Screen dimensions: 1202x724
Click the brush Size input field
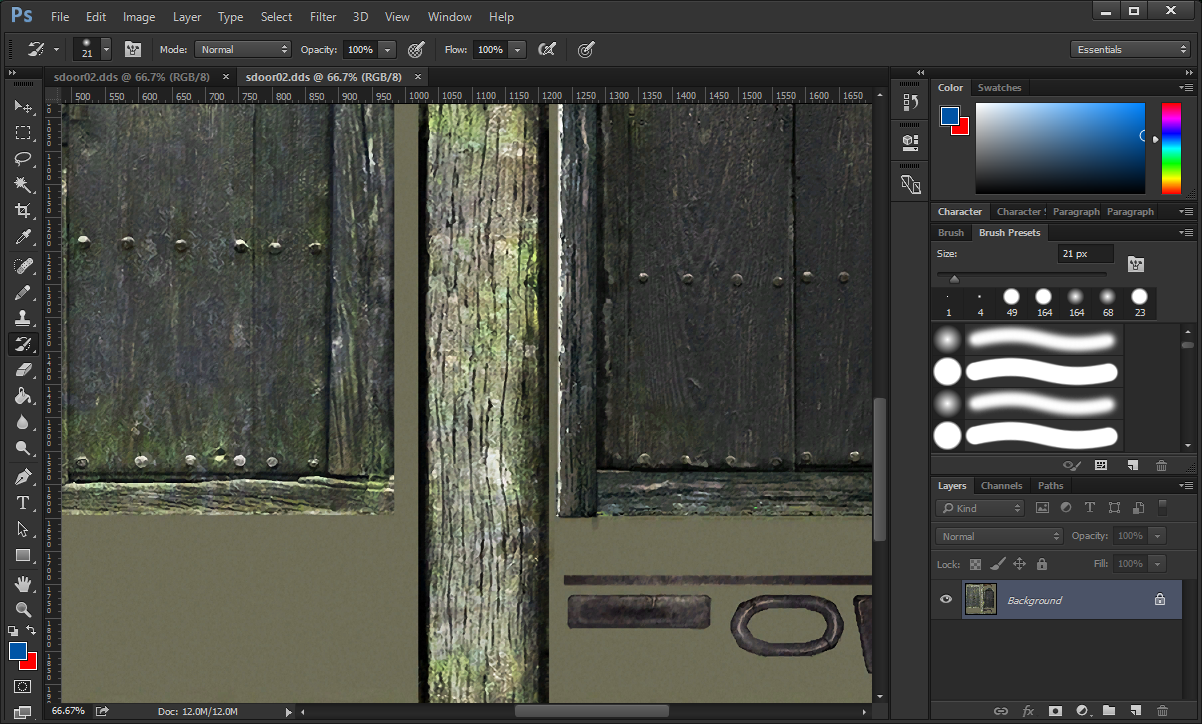click(1085, 254)
